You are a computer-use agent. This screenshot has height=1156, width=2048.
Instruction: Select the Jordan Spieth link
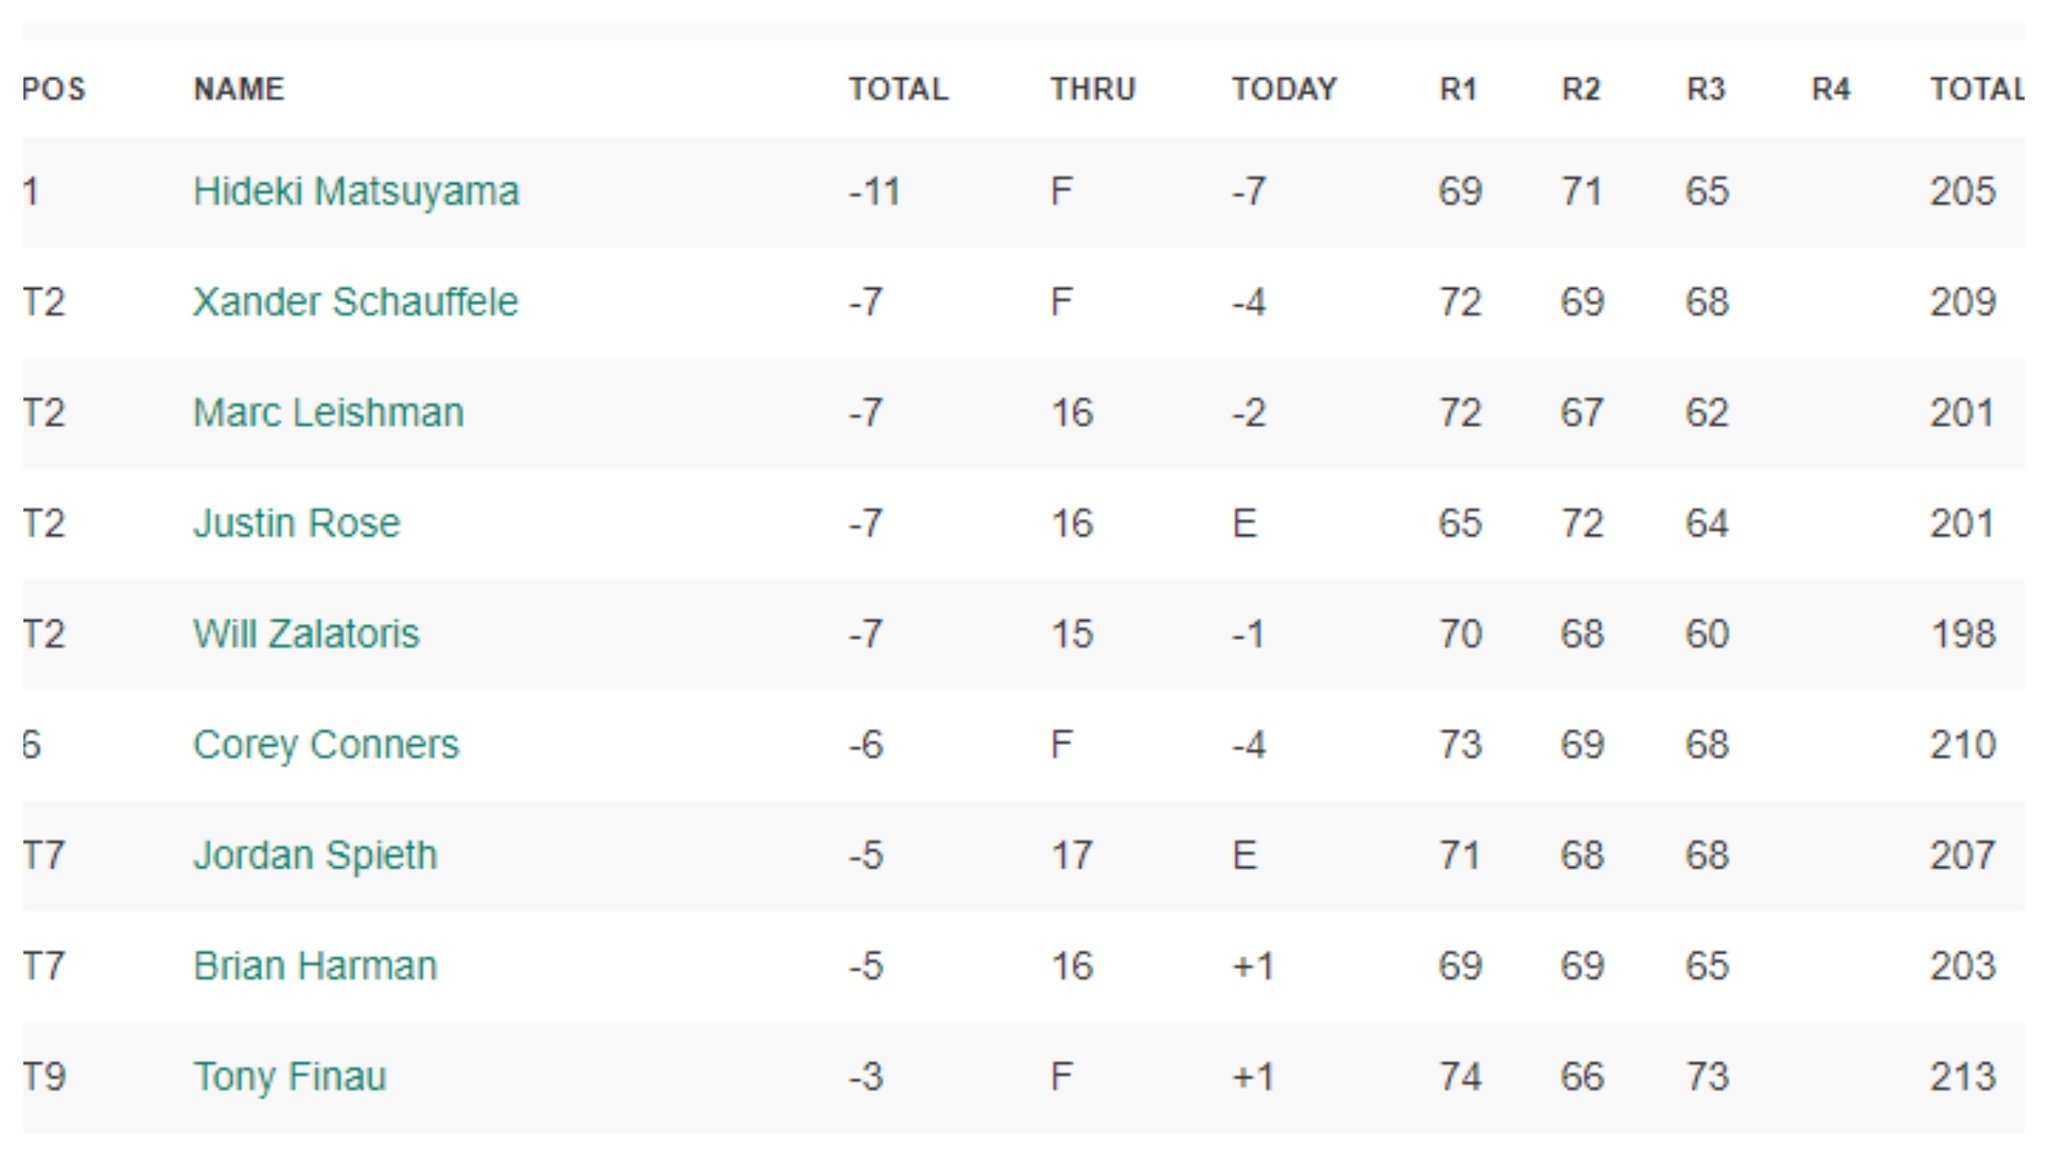pyautogui.click(x=315, y=856)
